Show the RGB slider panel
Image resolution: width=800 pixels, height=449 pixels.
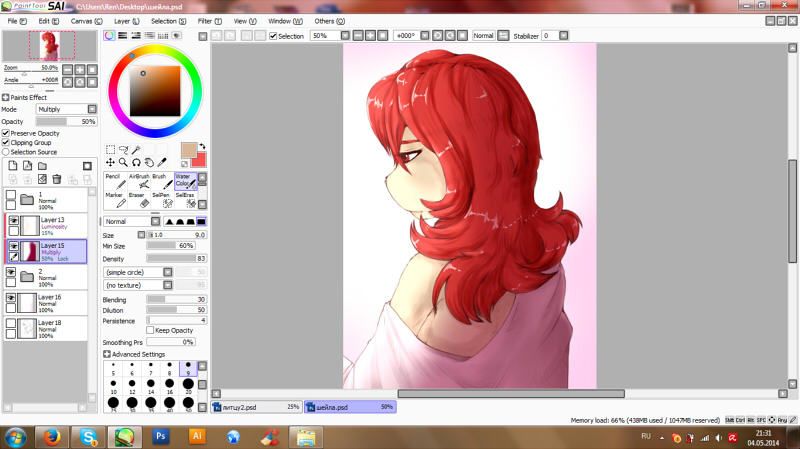tap(122, 35)
